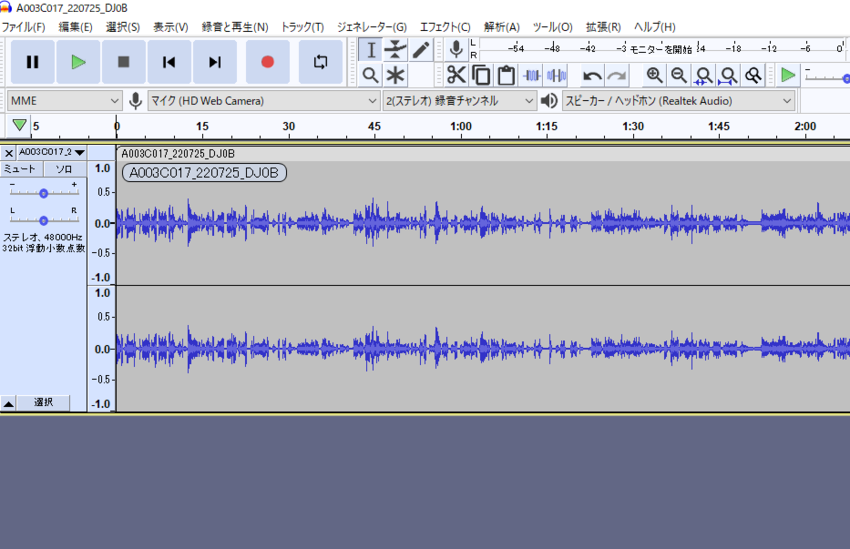Fit entire project in window
Screen dimensions: 850x549
729,75
